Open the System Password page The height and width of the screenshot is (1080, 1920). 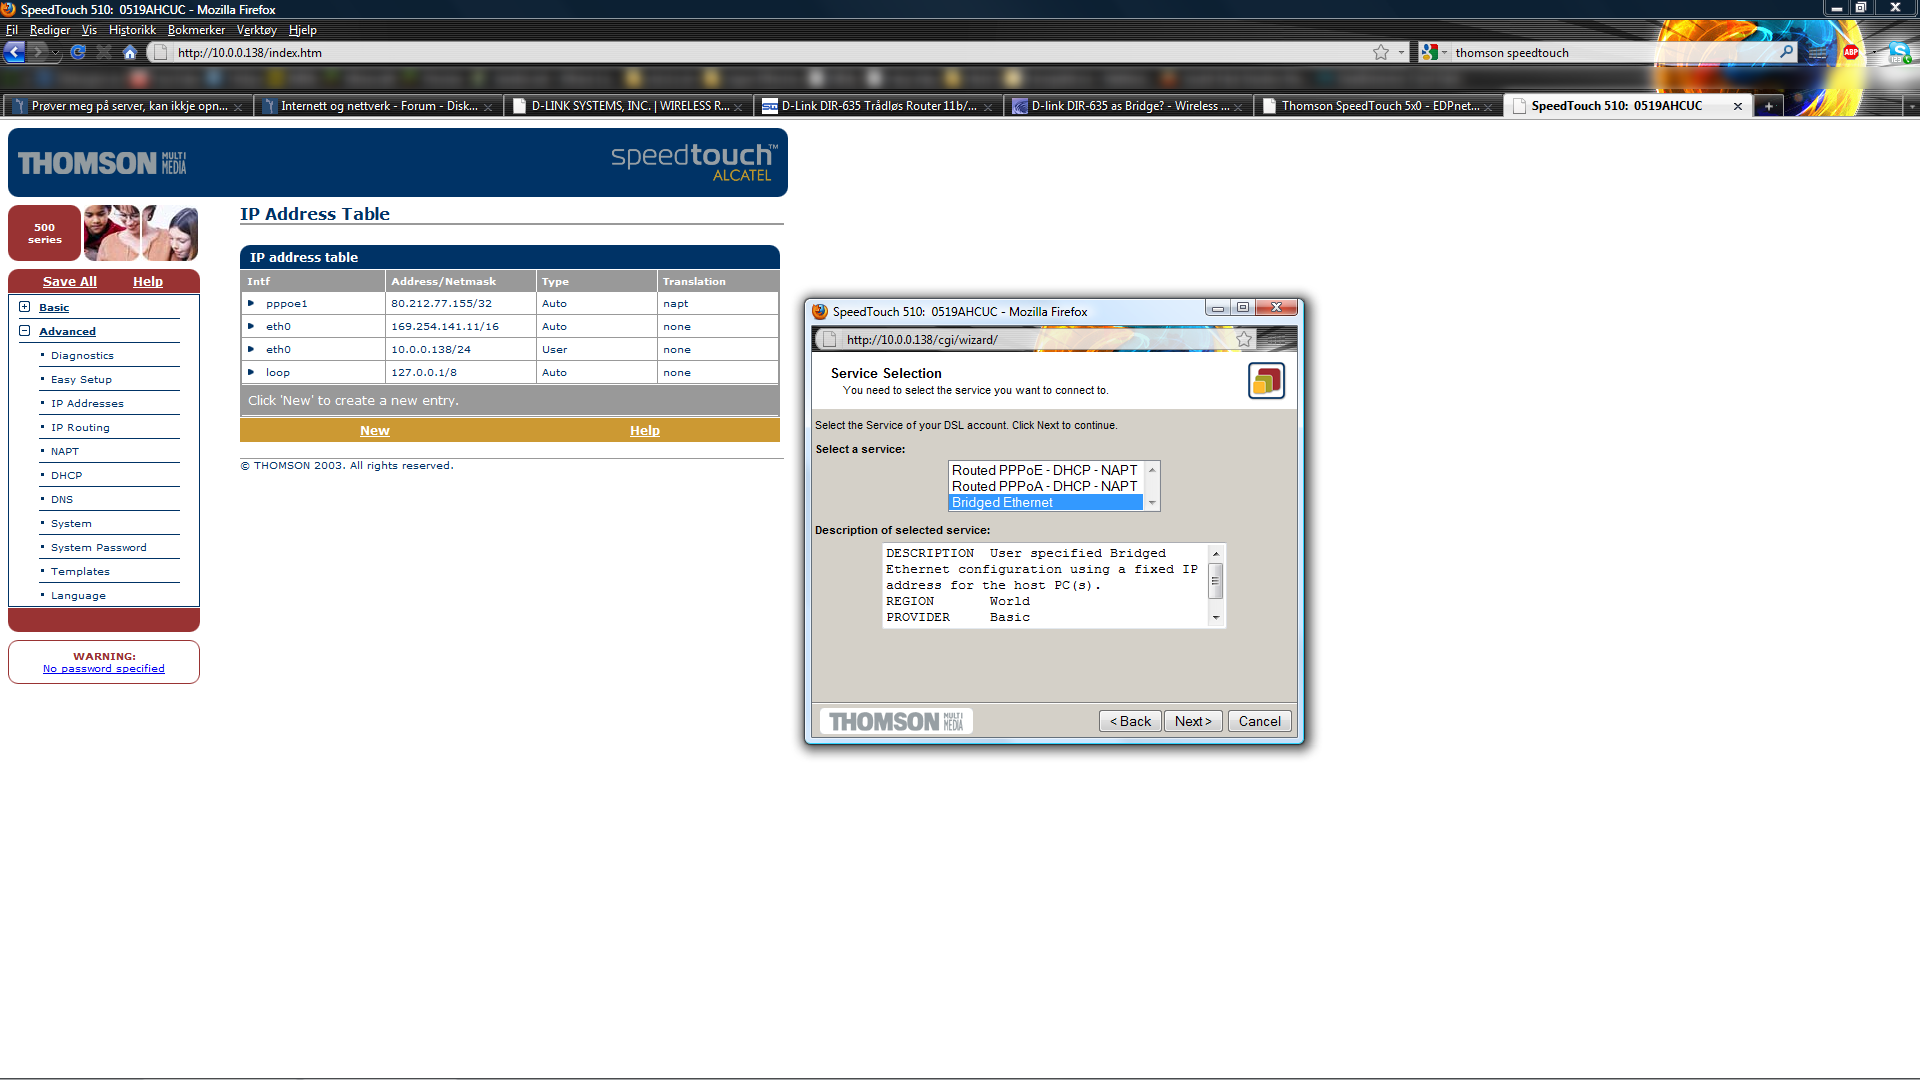click(99, 548)
